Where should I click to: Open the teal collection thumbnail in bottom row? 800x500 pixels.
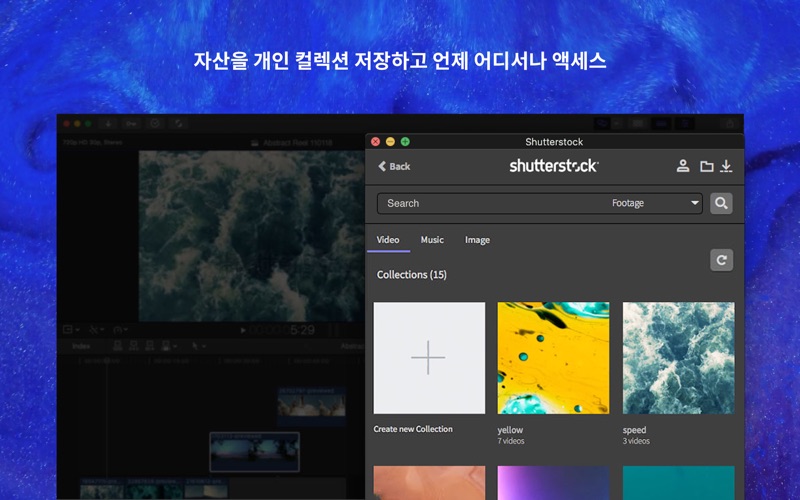(679, 483)
